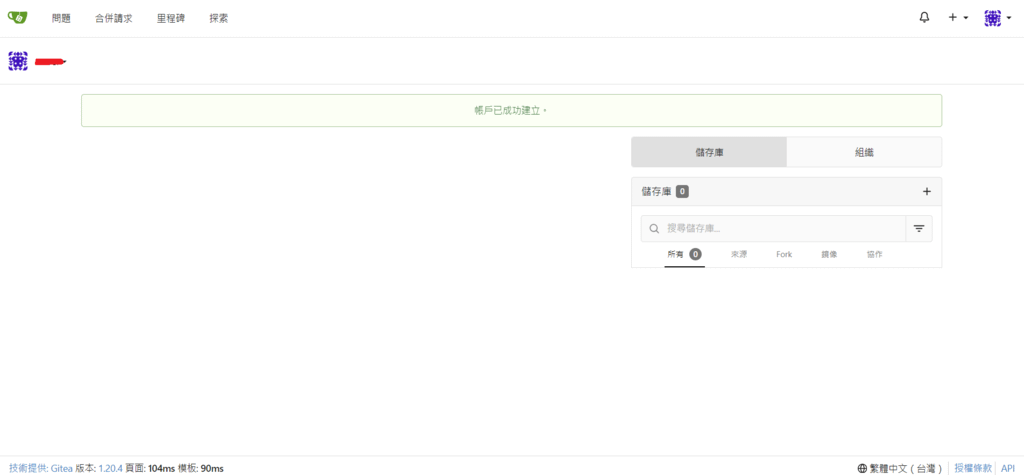Open the API footer link
1024x475 pixels.
[x=1008, y=468]
